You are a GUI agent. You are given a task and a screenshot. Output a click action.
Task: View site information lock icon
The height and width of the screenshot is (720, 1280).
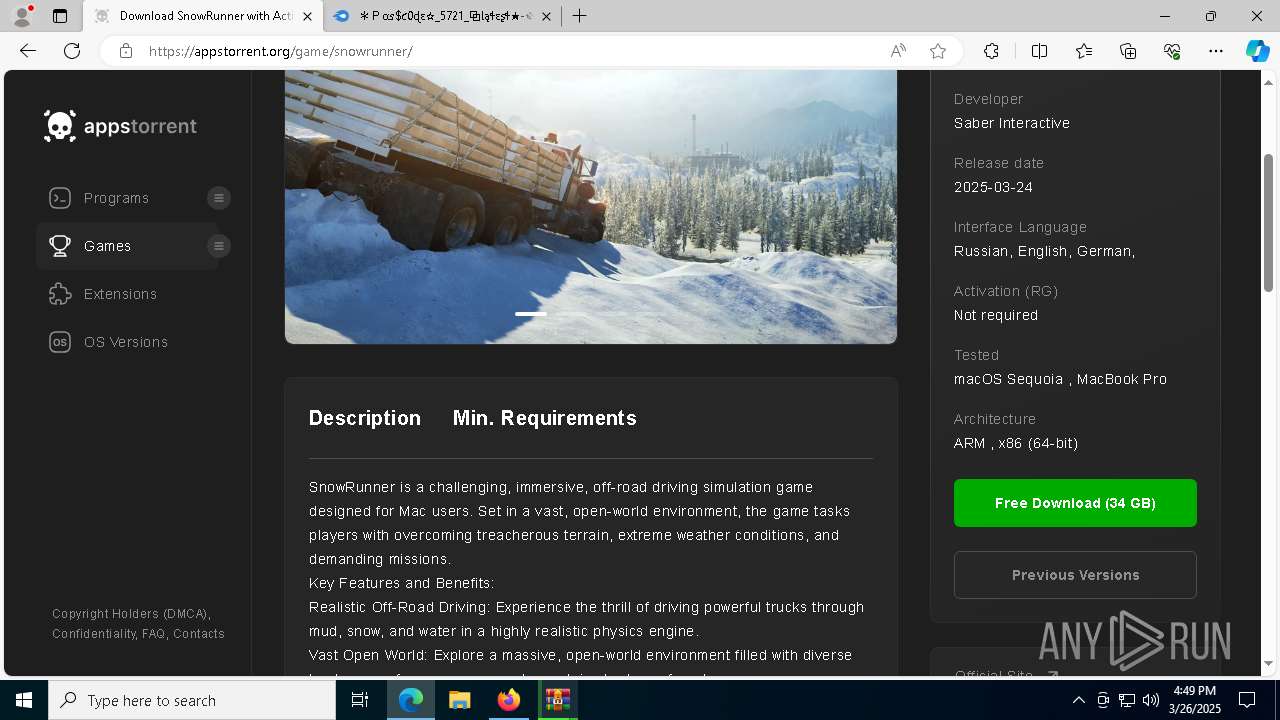126,51
